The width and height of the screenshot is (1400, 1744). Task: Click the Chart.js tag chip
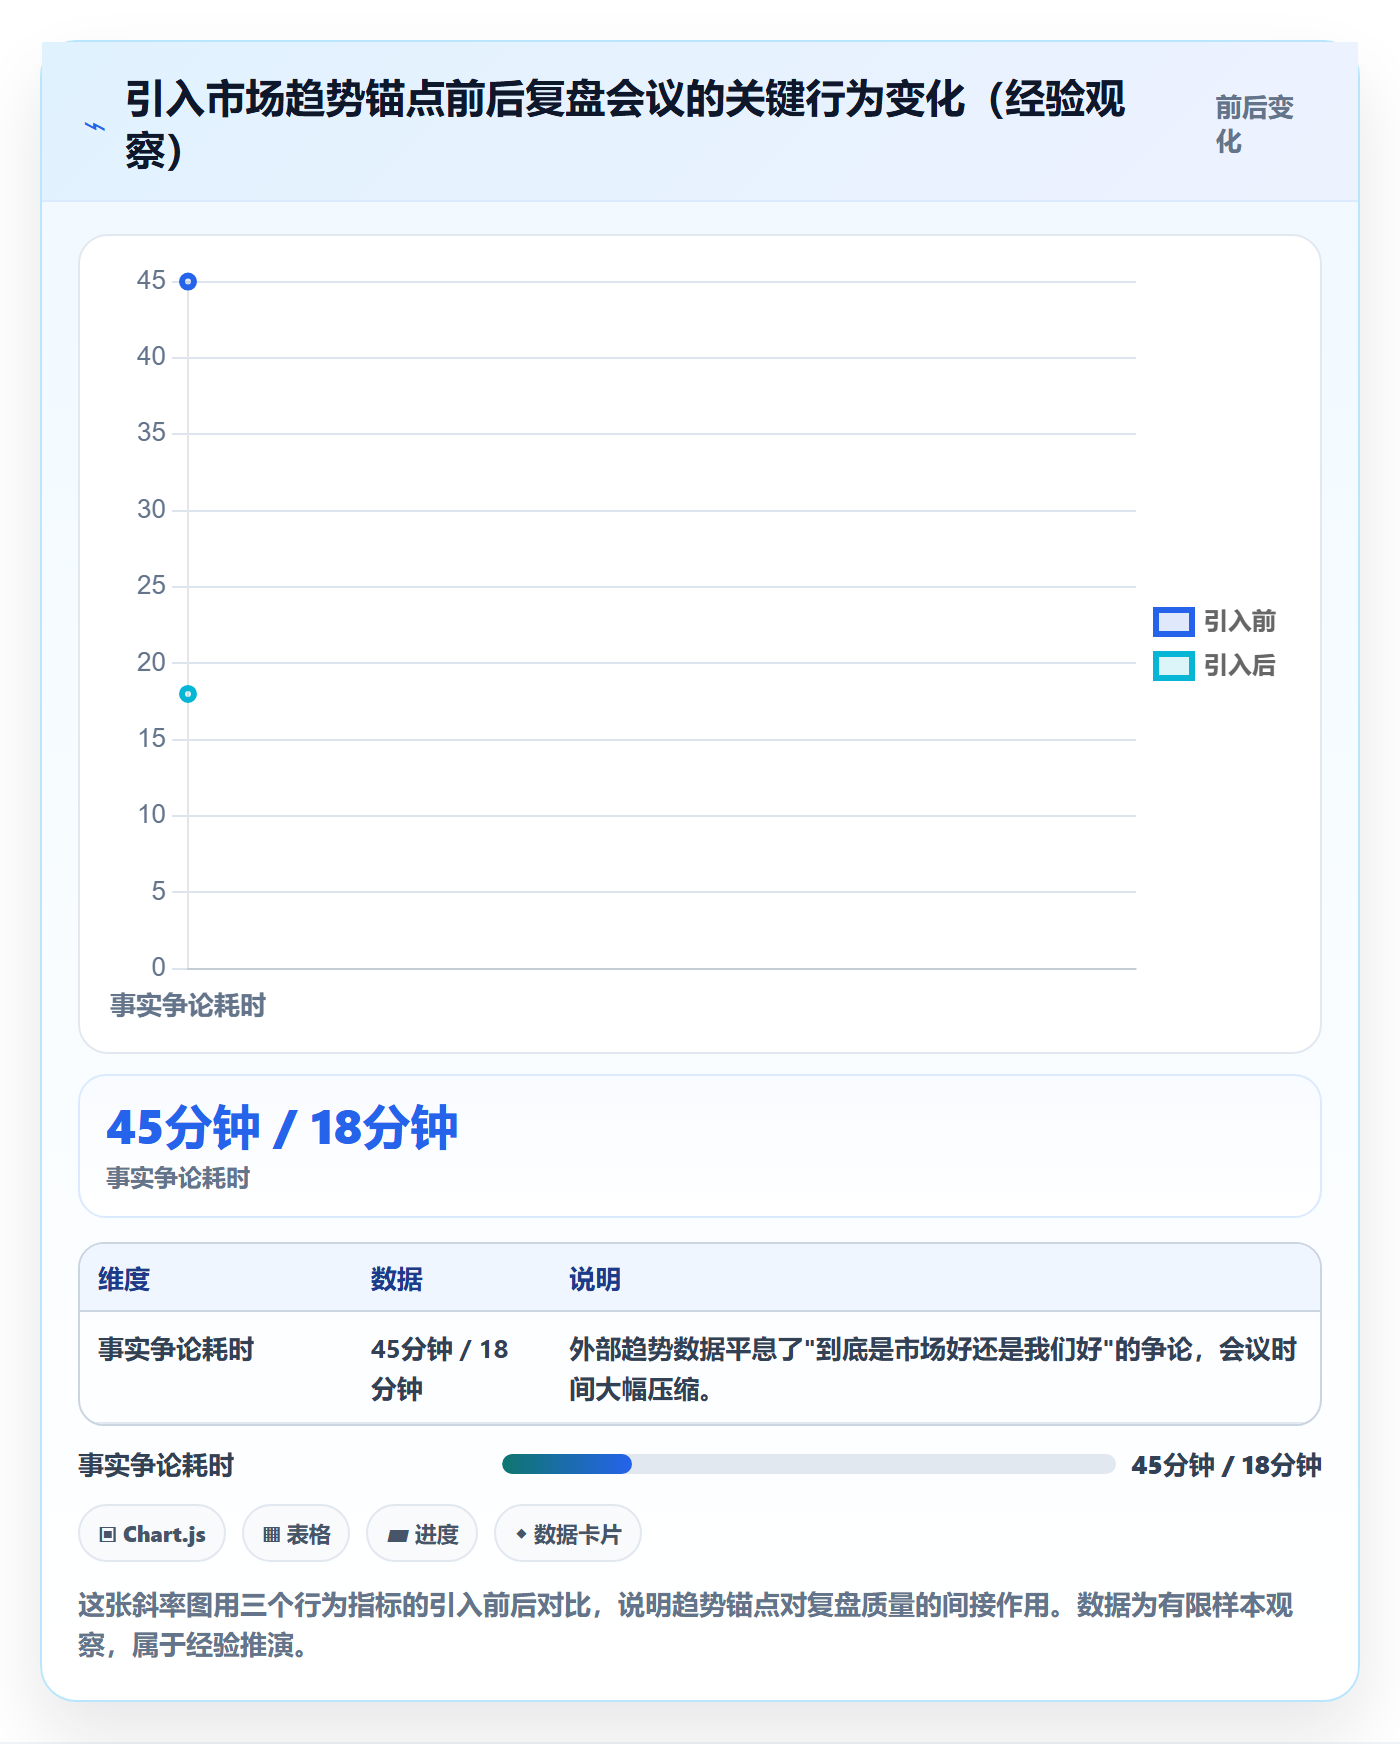(x=152, y=1533)
